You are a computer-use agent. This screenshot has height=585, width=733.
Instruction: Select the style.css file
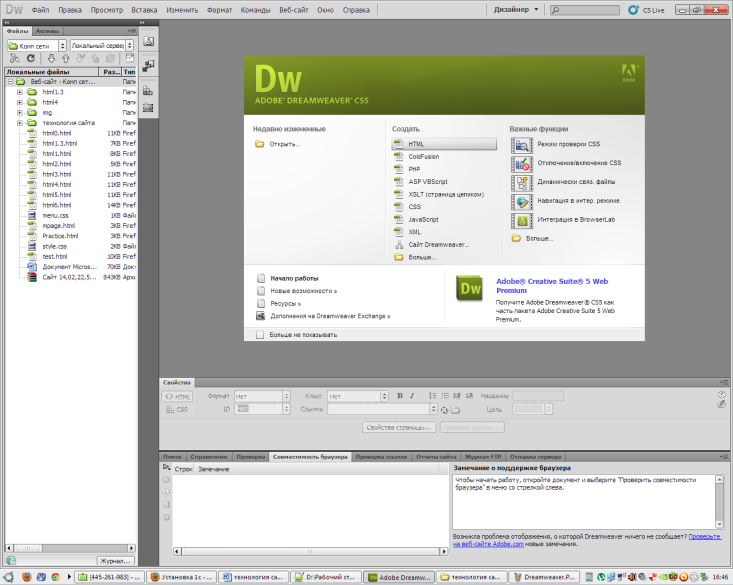point(55,246)
